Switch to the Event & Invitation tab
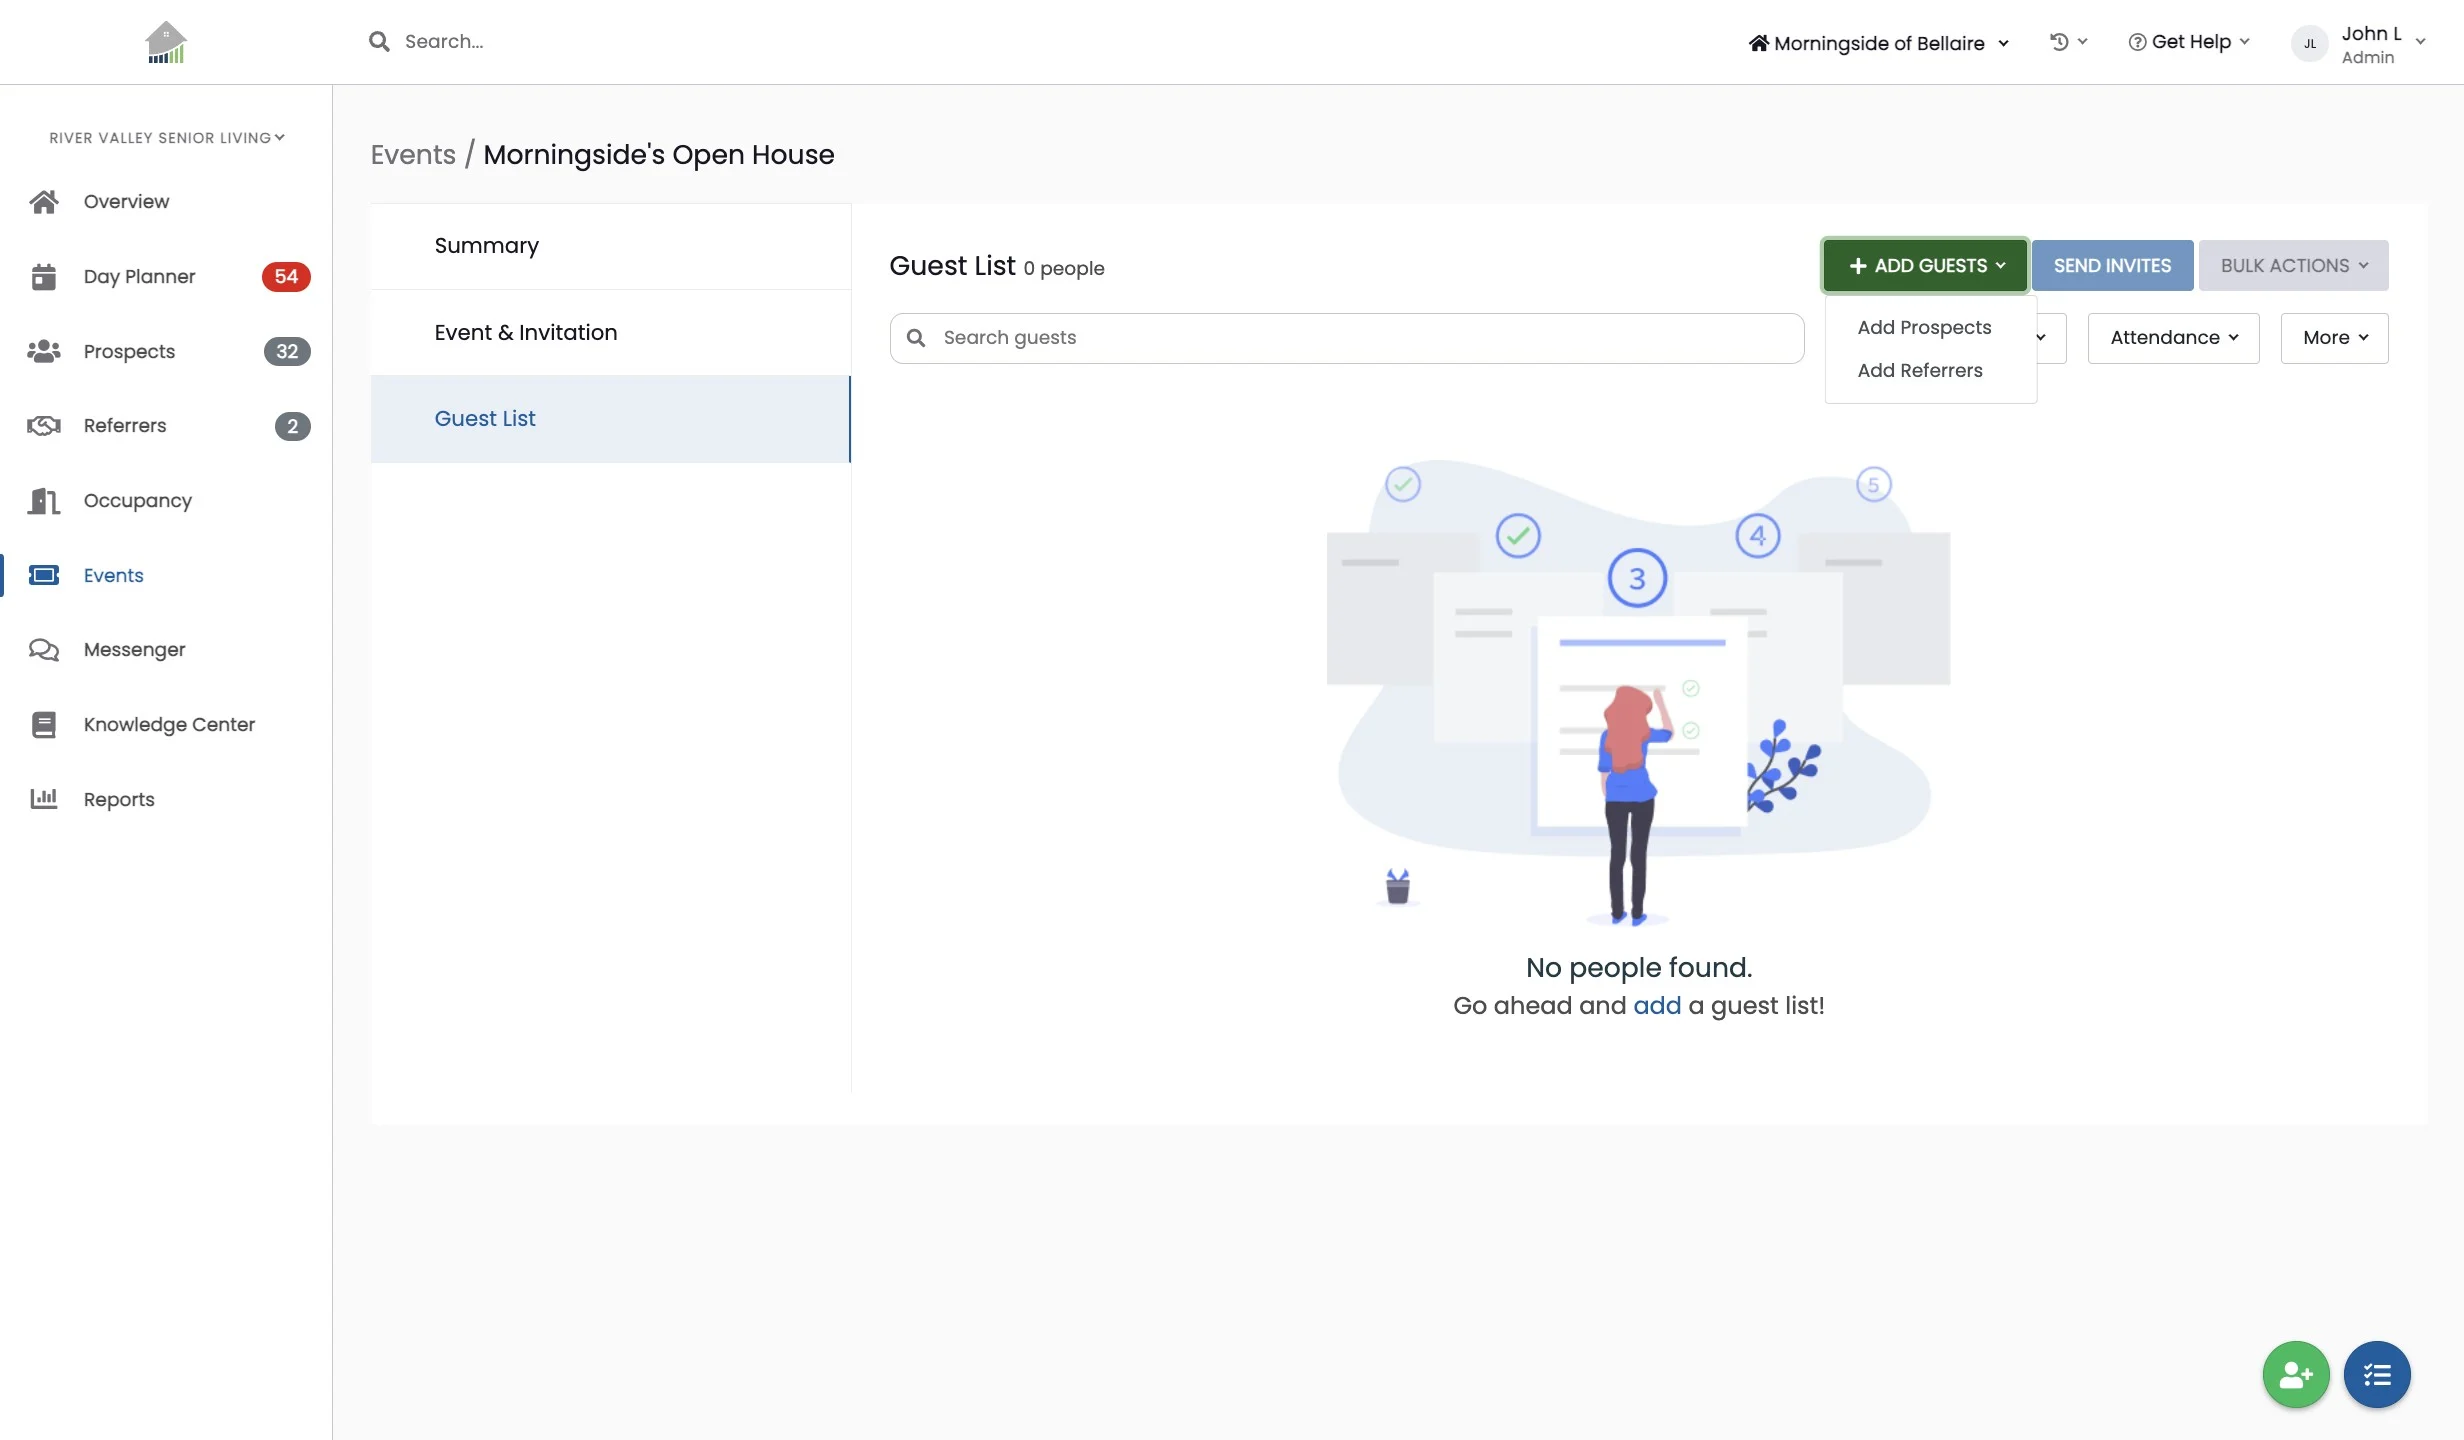This screenshot has width=2464, height=1440. point(525,333)
